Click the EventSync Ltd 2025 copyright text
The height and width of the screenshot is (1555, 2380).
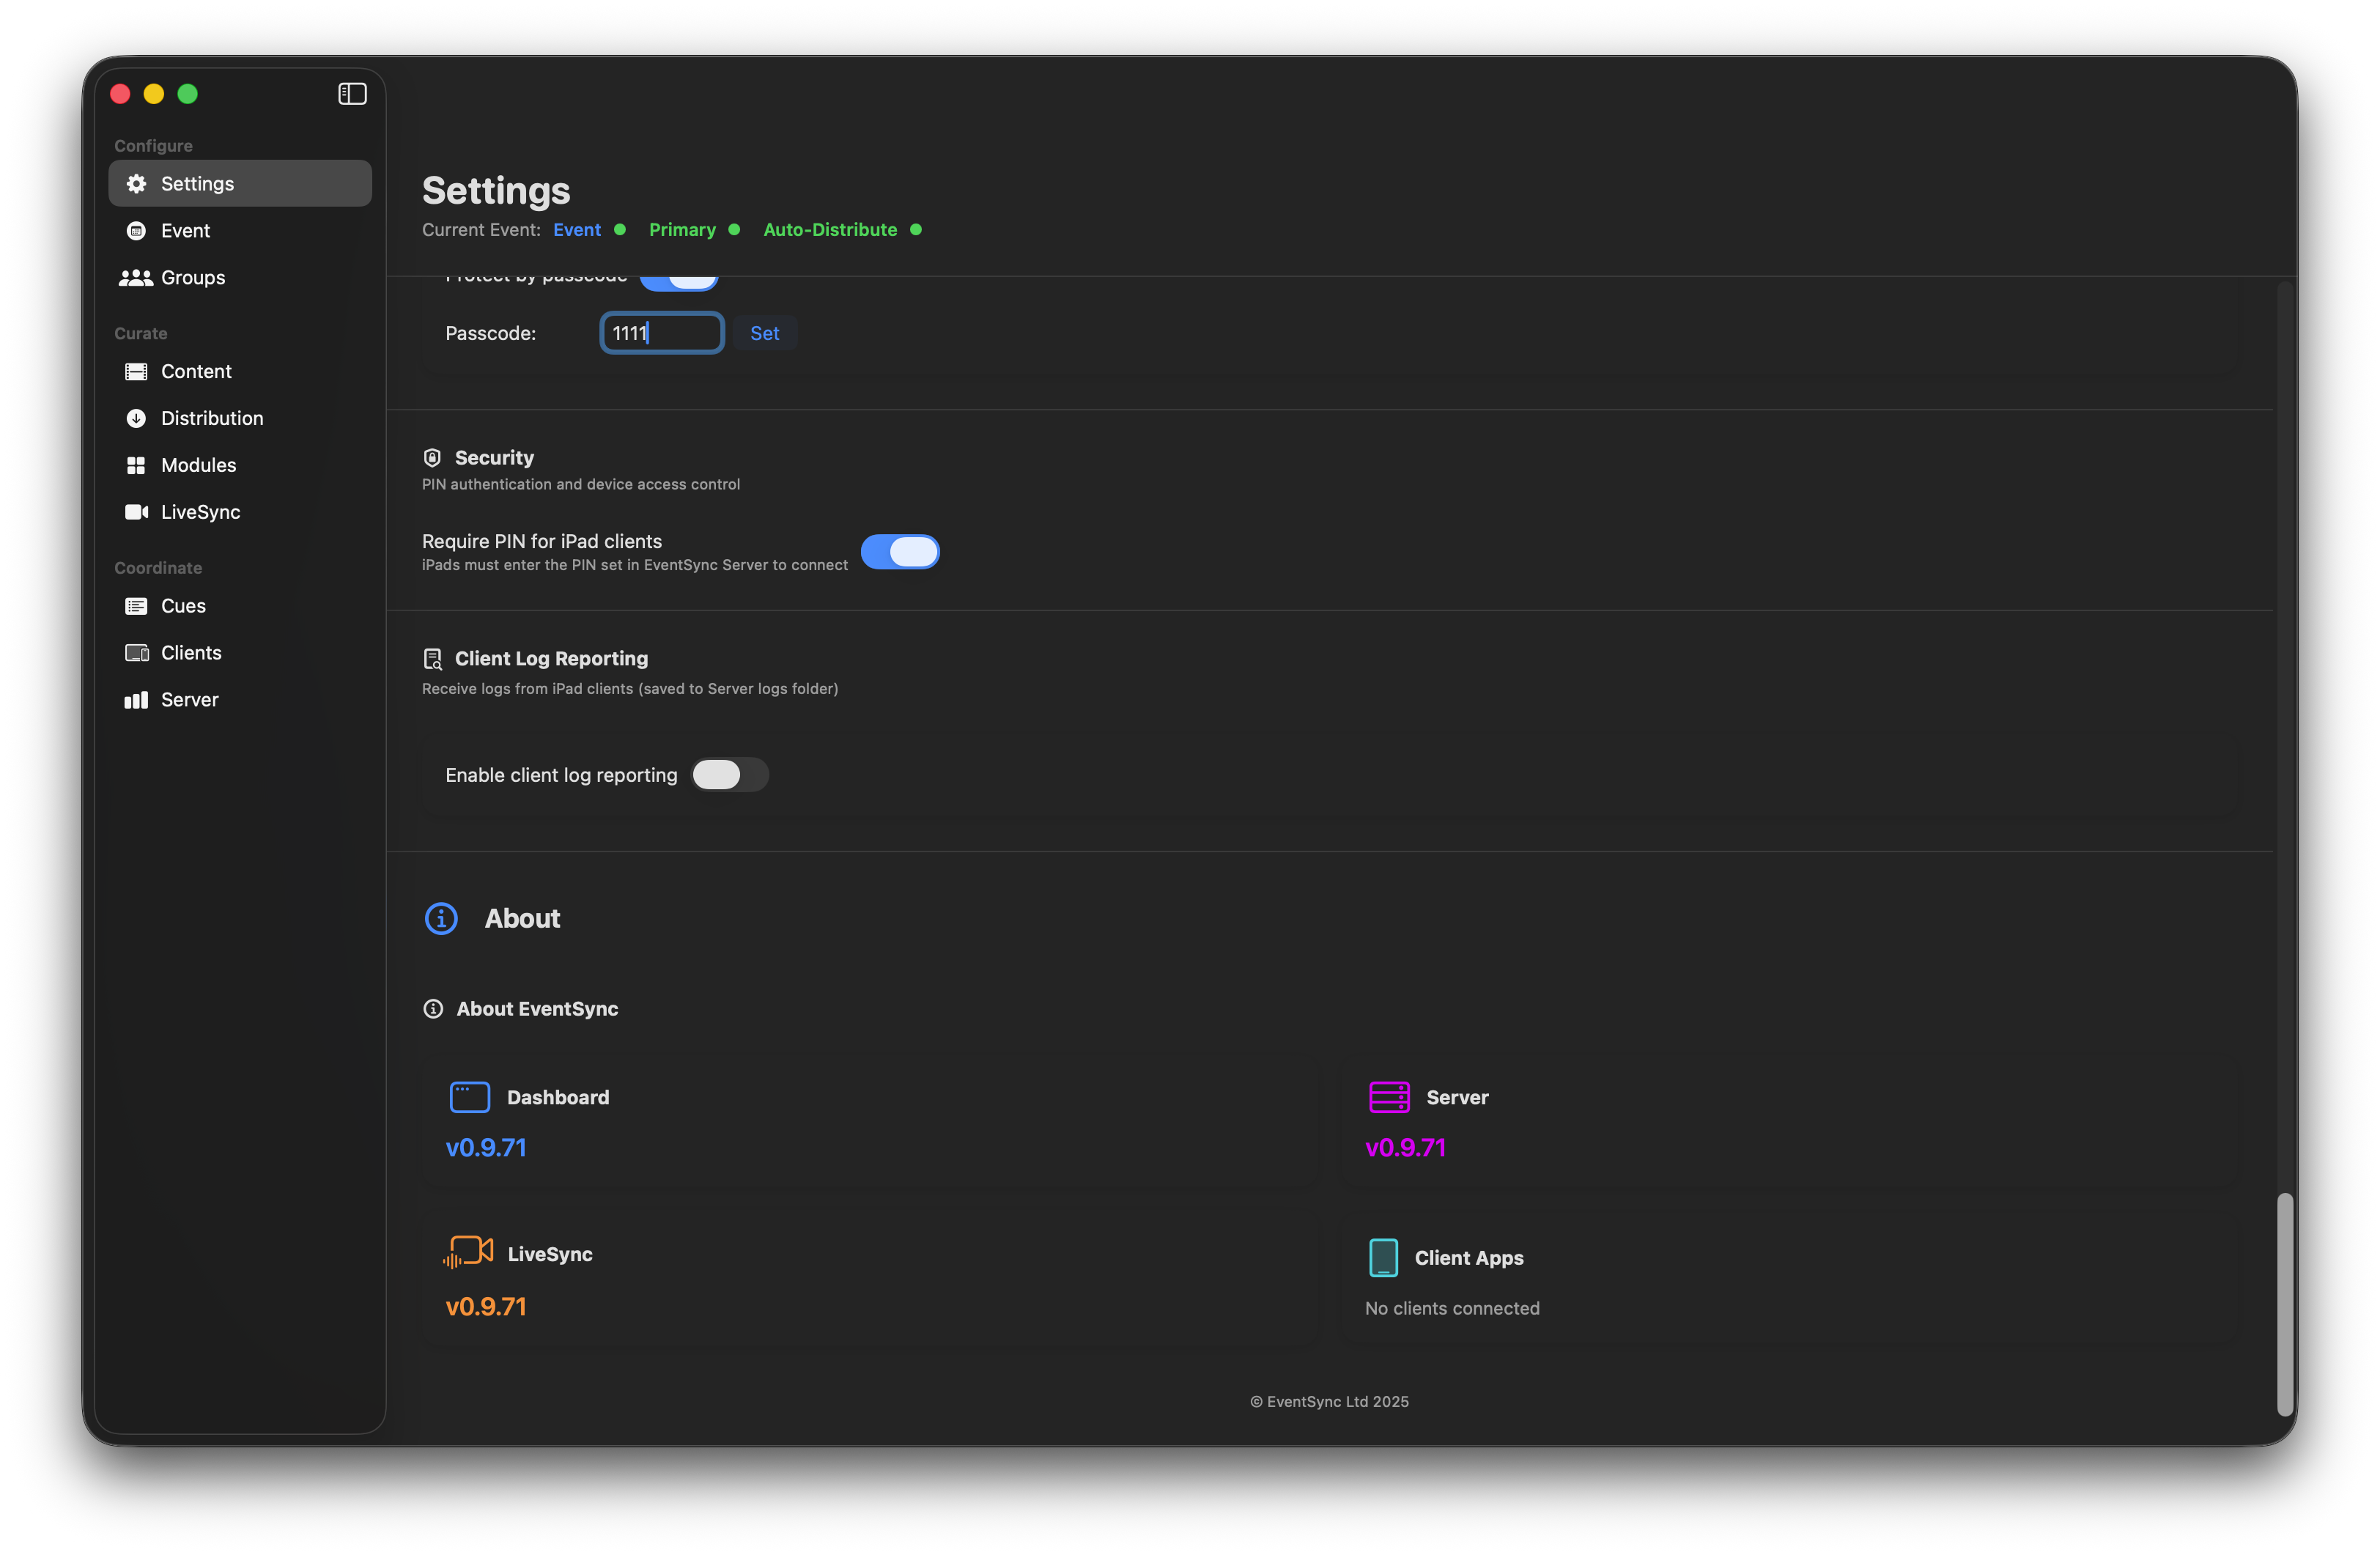pos(1329,1402)
